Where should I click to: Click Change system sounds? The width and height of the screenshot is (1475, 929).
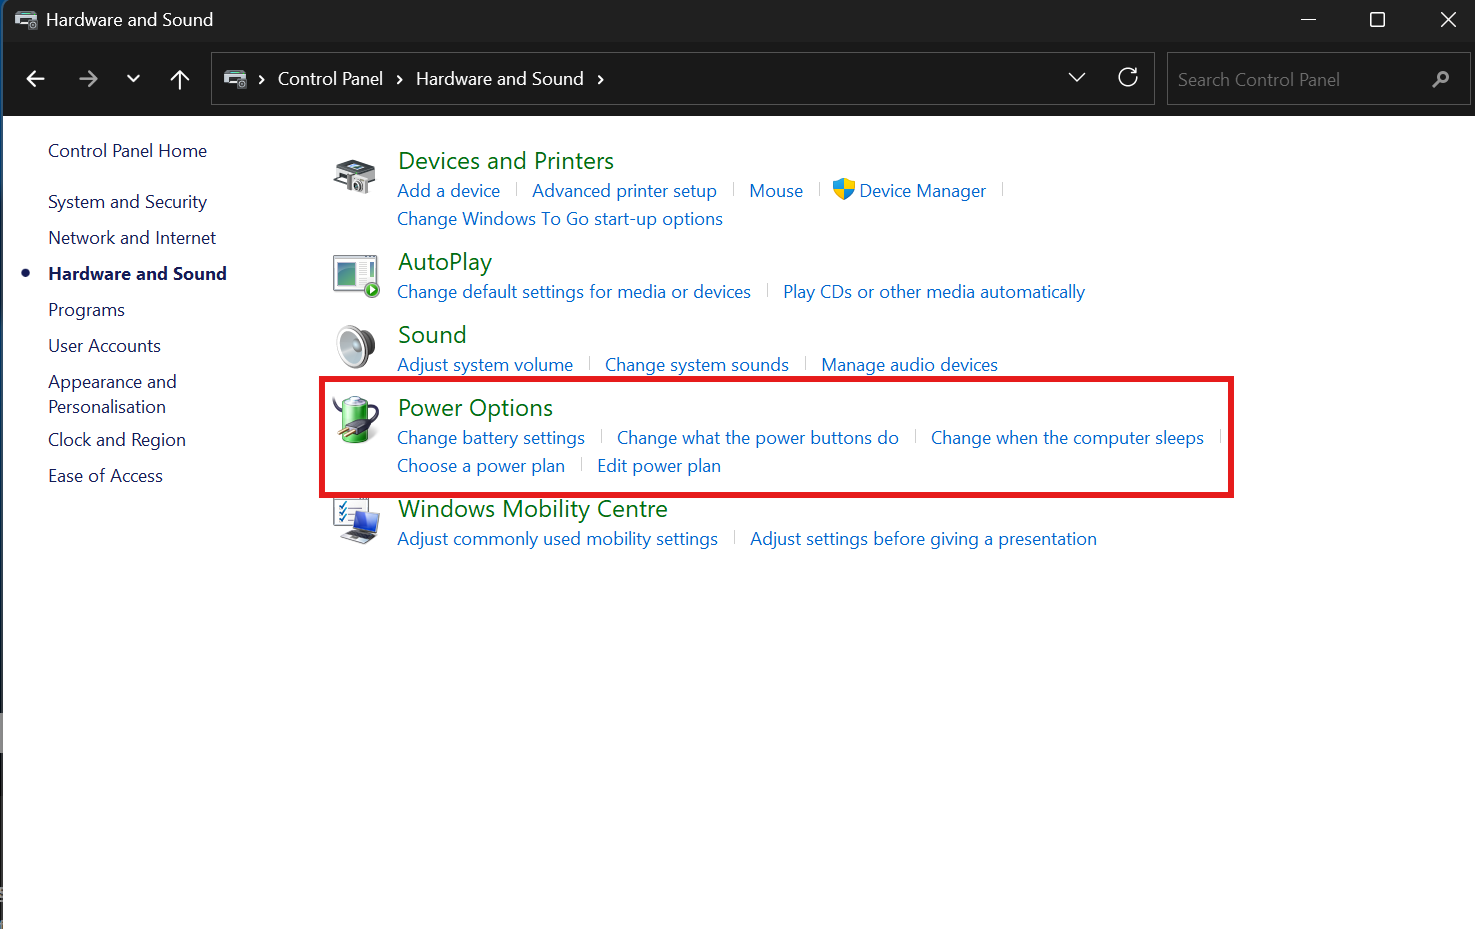coord(697,365)
